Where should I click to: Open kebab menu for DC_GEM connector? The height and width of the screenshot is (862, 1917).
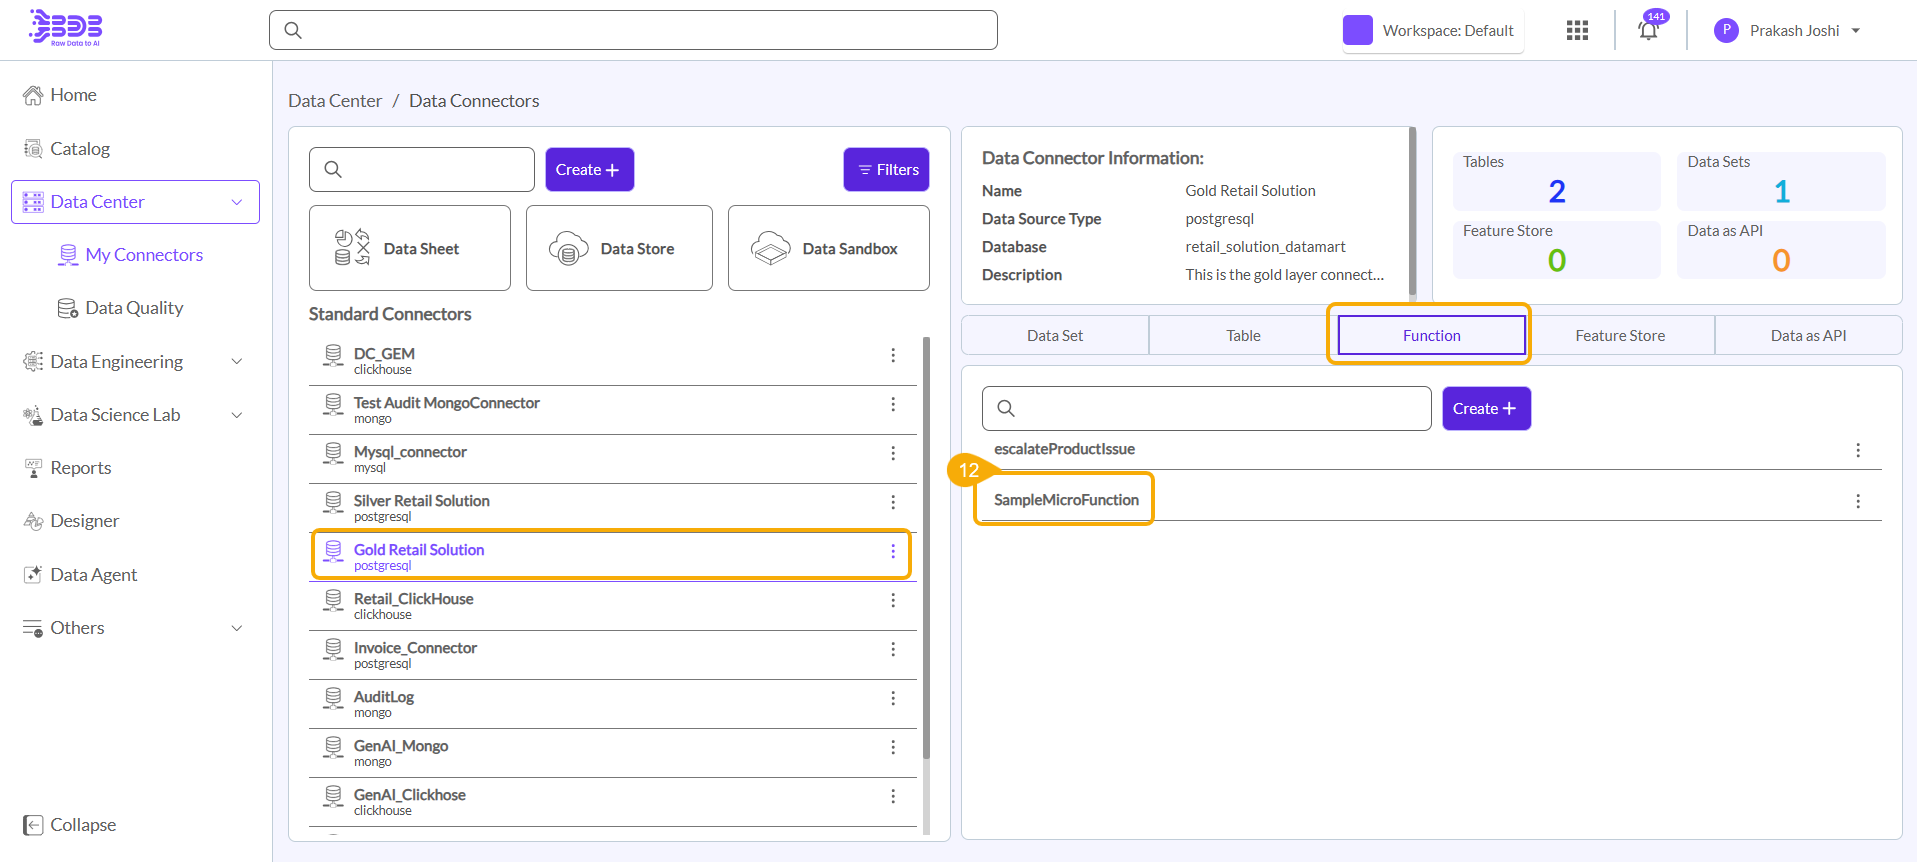coord(893,355)
